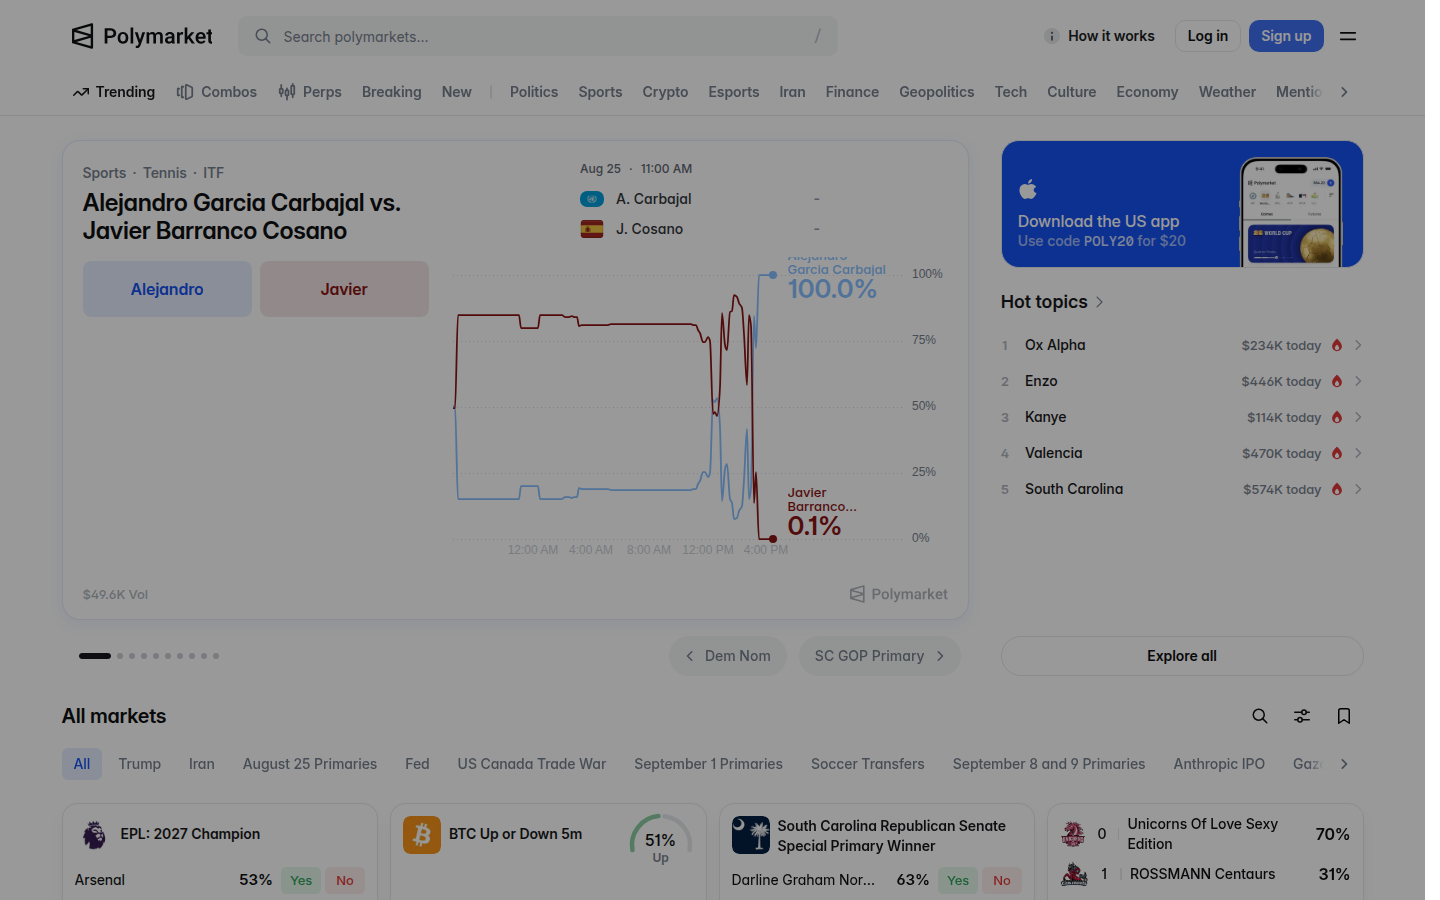The image size is (1440, 900).
Task: Select the Fed filter chip
Action: (x=417, y=764)
